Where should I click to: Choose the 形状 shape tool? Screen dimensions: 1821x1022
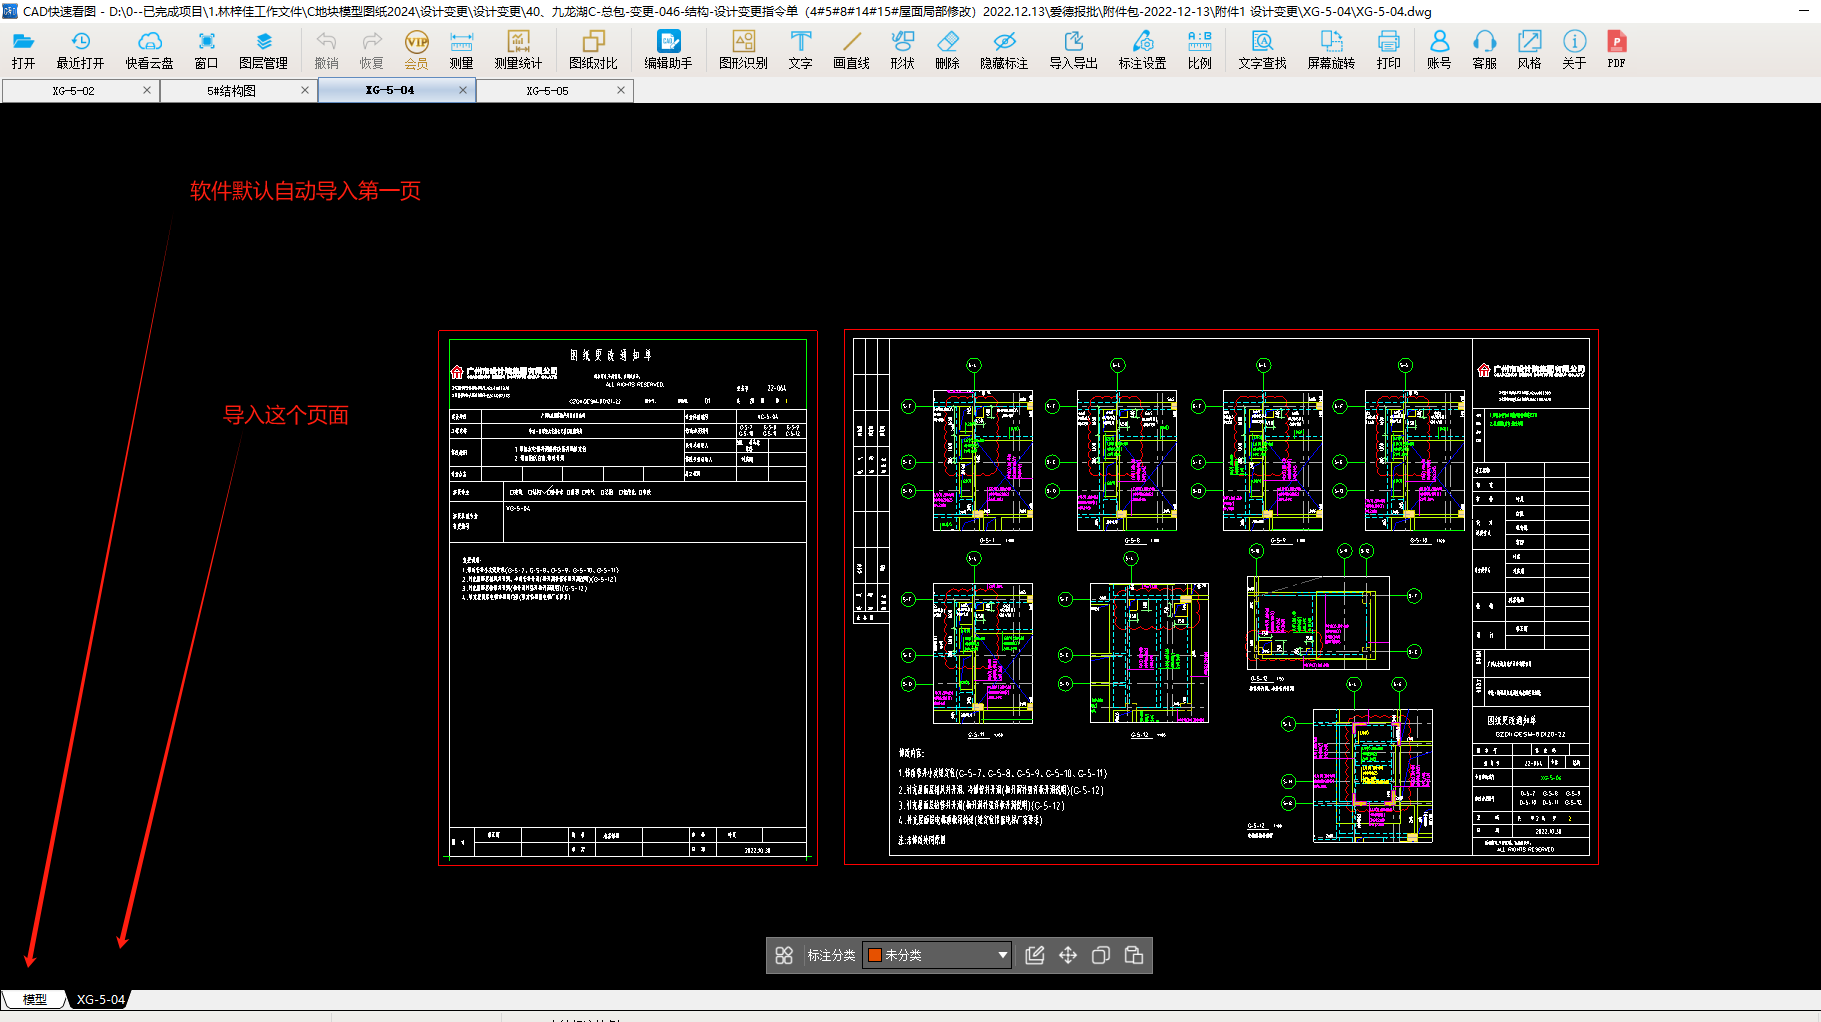[902, 49]
